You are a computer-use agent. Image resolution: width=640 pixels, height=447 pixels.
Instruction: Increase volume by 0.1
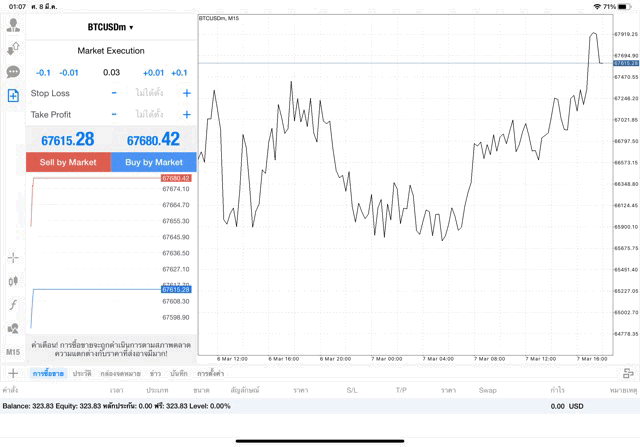pos(179,73)
